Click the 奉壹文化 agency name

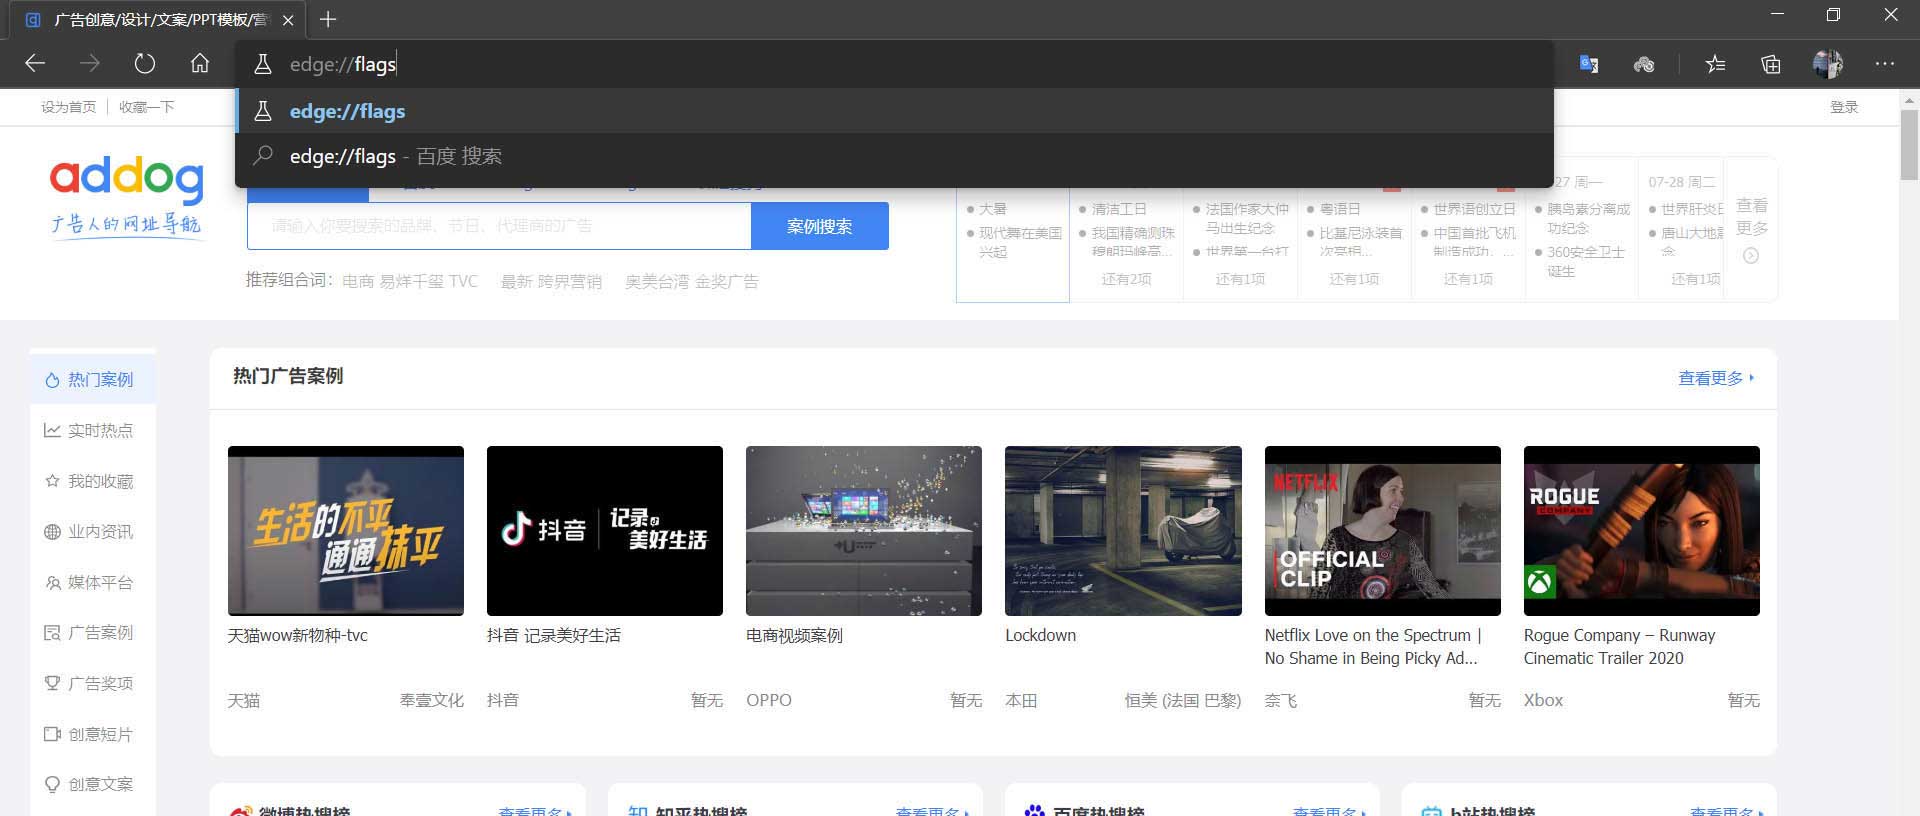[432, 700]
